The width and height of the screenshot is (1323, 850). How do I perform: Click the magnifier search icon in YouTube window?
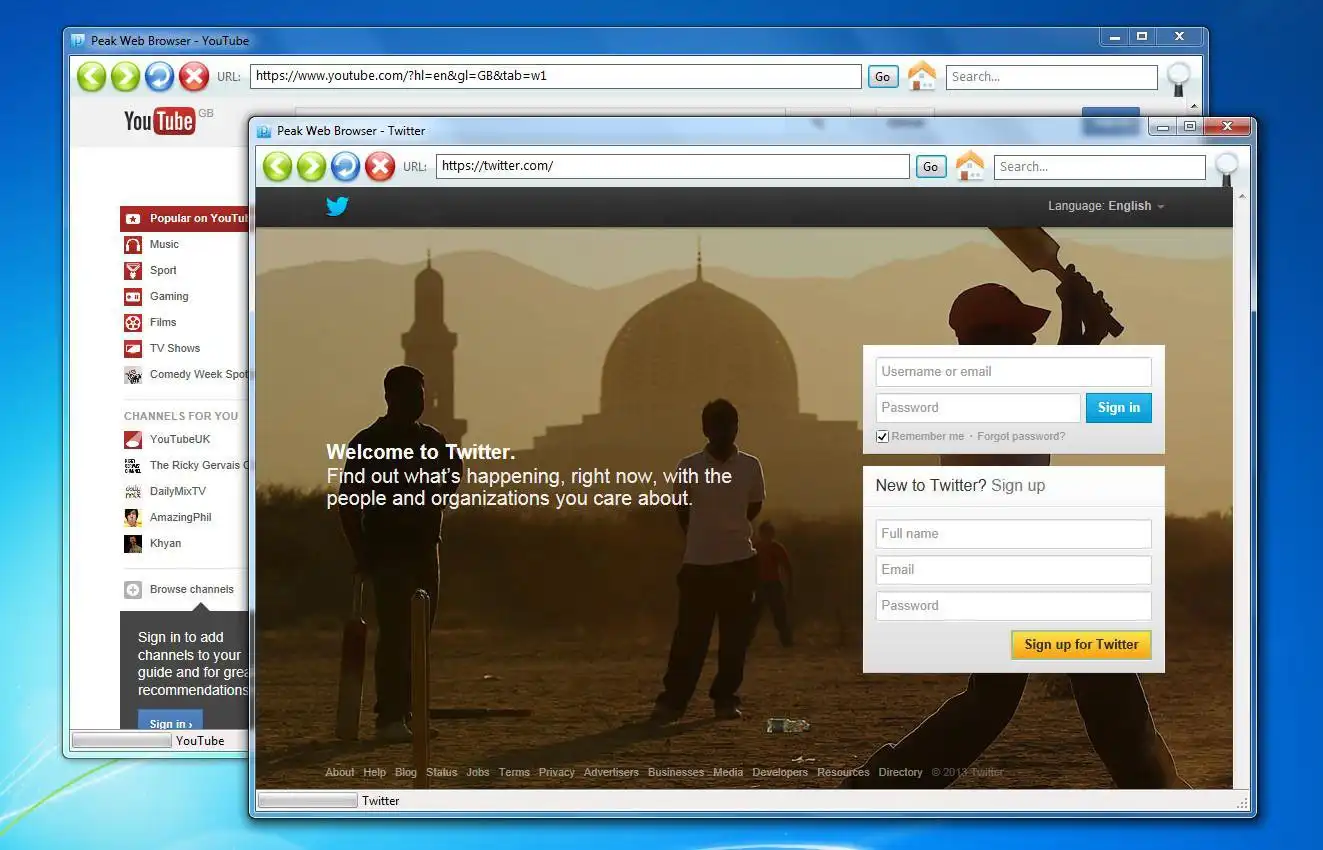(1180, 79)
